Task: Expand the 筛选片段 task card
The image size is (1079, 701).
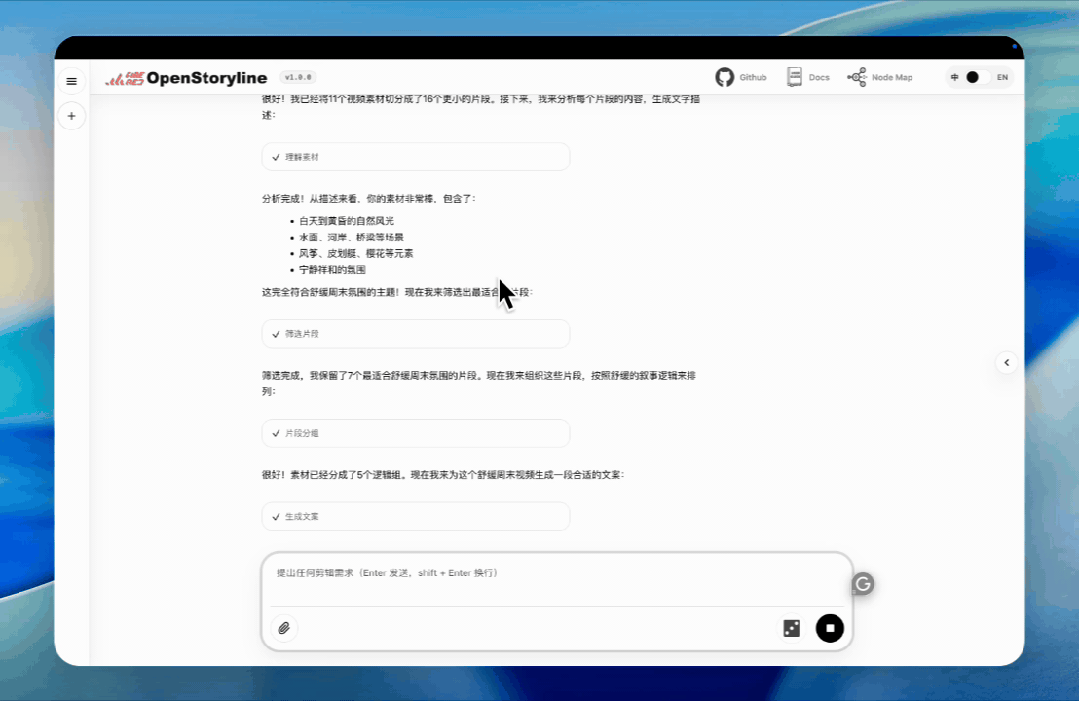Action: (415, 333)
